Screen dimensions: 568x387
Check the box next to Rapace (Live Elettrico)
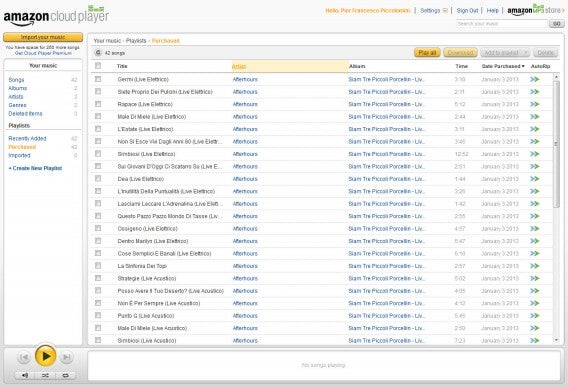point(98,104)
